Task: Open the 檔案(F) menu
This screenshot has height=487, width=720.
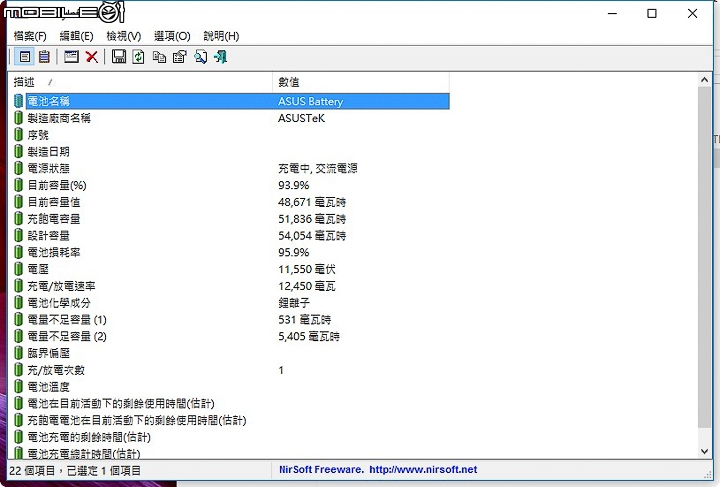Action: [x=30, y=36]
